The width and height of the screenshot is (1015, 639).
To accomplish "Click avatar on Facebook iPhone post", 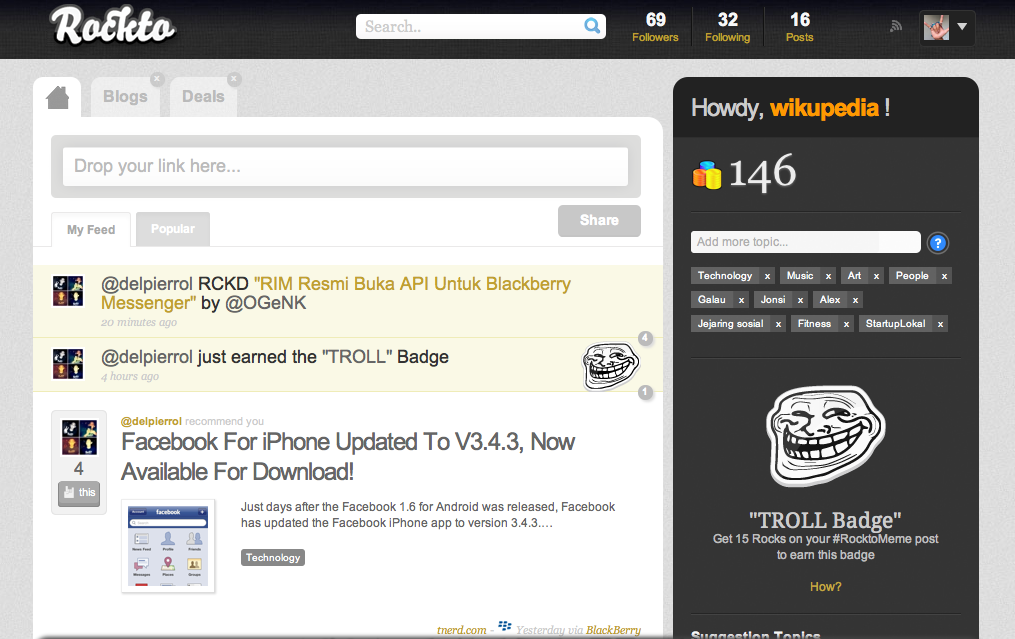I will point(79,437).
